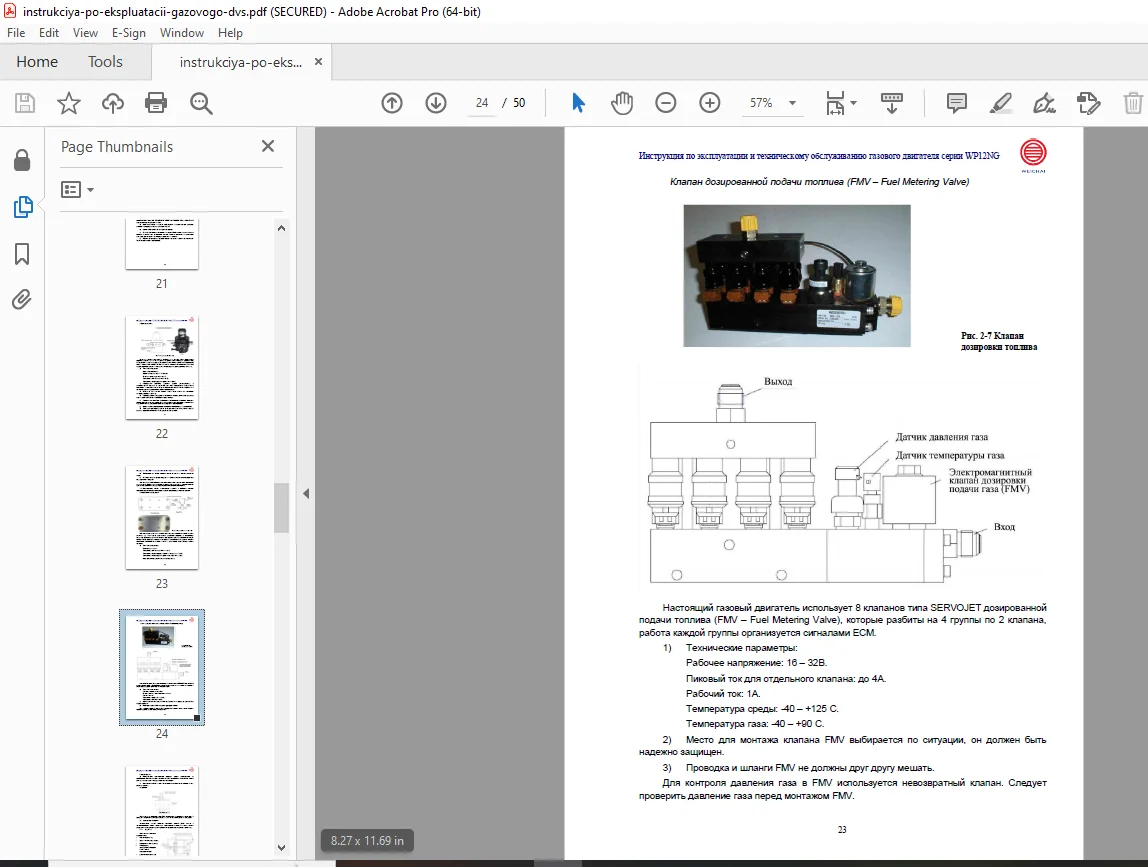Click the upload to cloud icon
The image size is (1148, 867).
click(x=113, y=103)
